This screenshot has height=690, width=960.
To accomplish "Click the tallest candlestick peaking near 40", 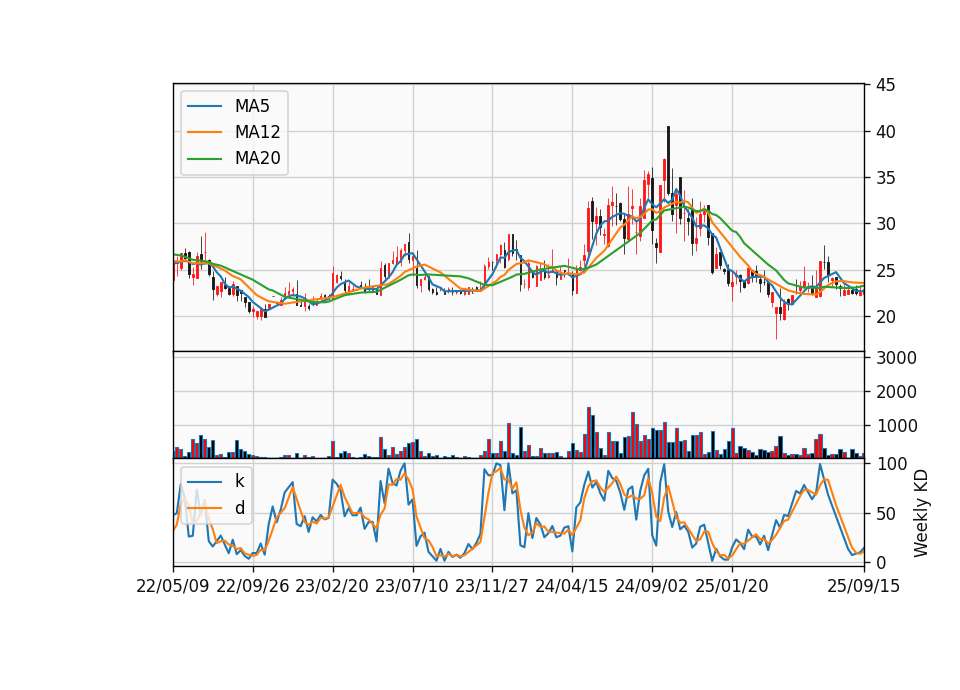I will pyautogui.click(x=668, y=162).
